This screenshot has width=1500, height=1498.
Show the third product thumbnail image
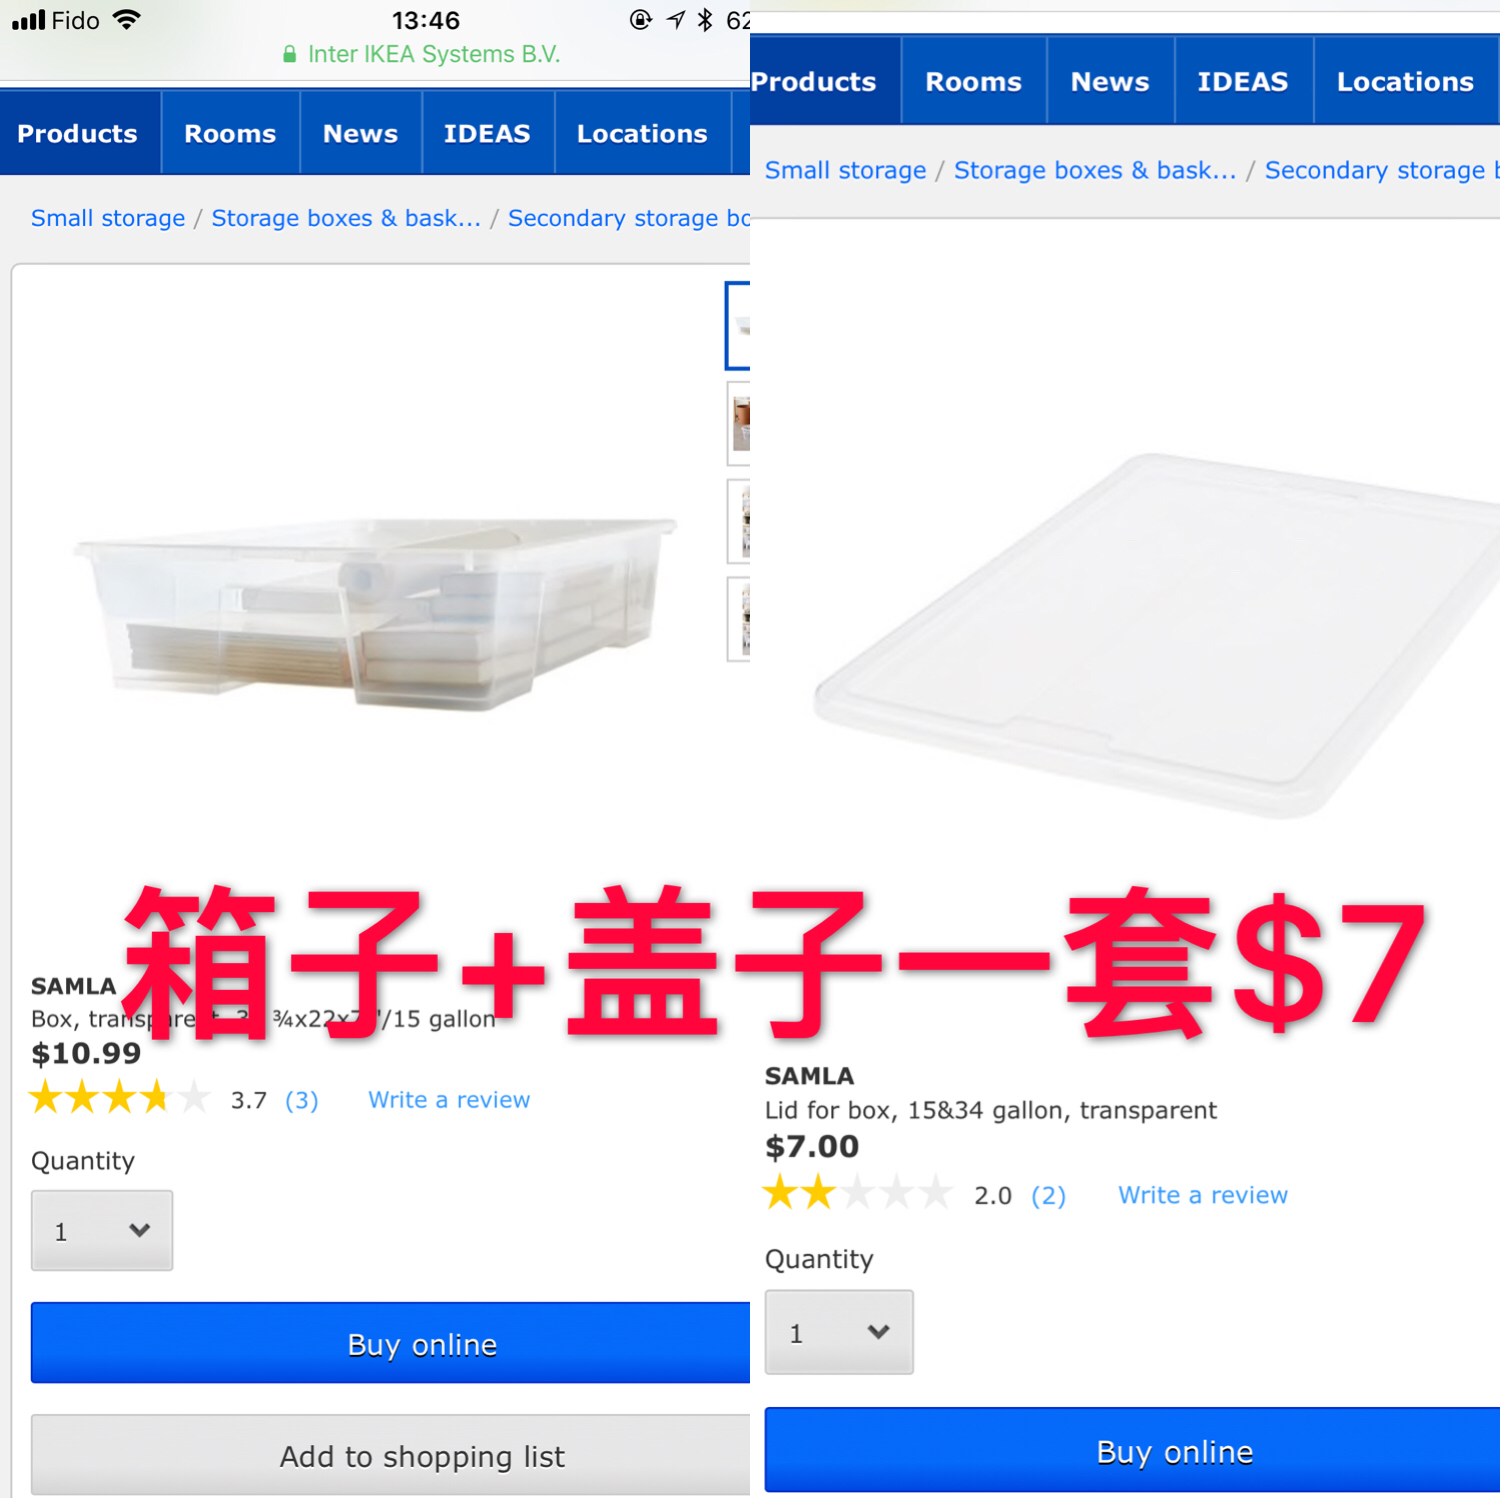(739, 521)
